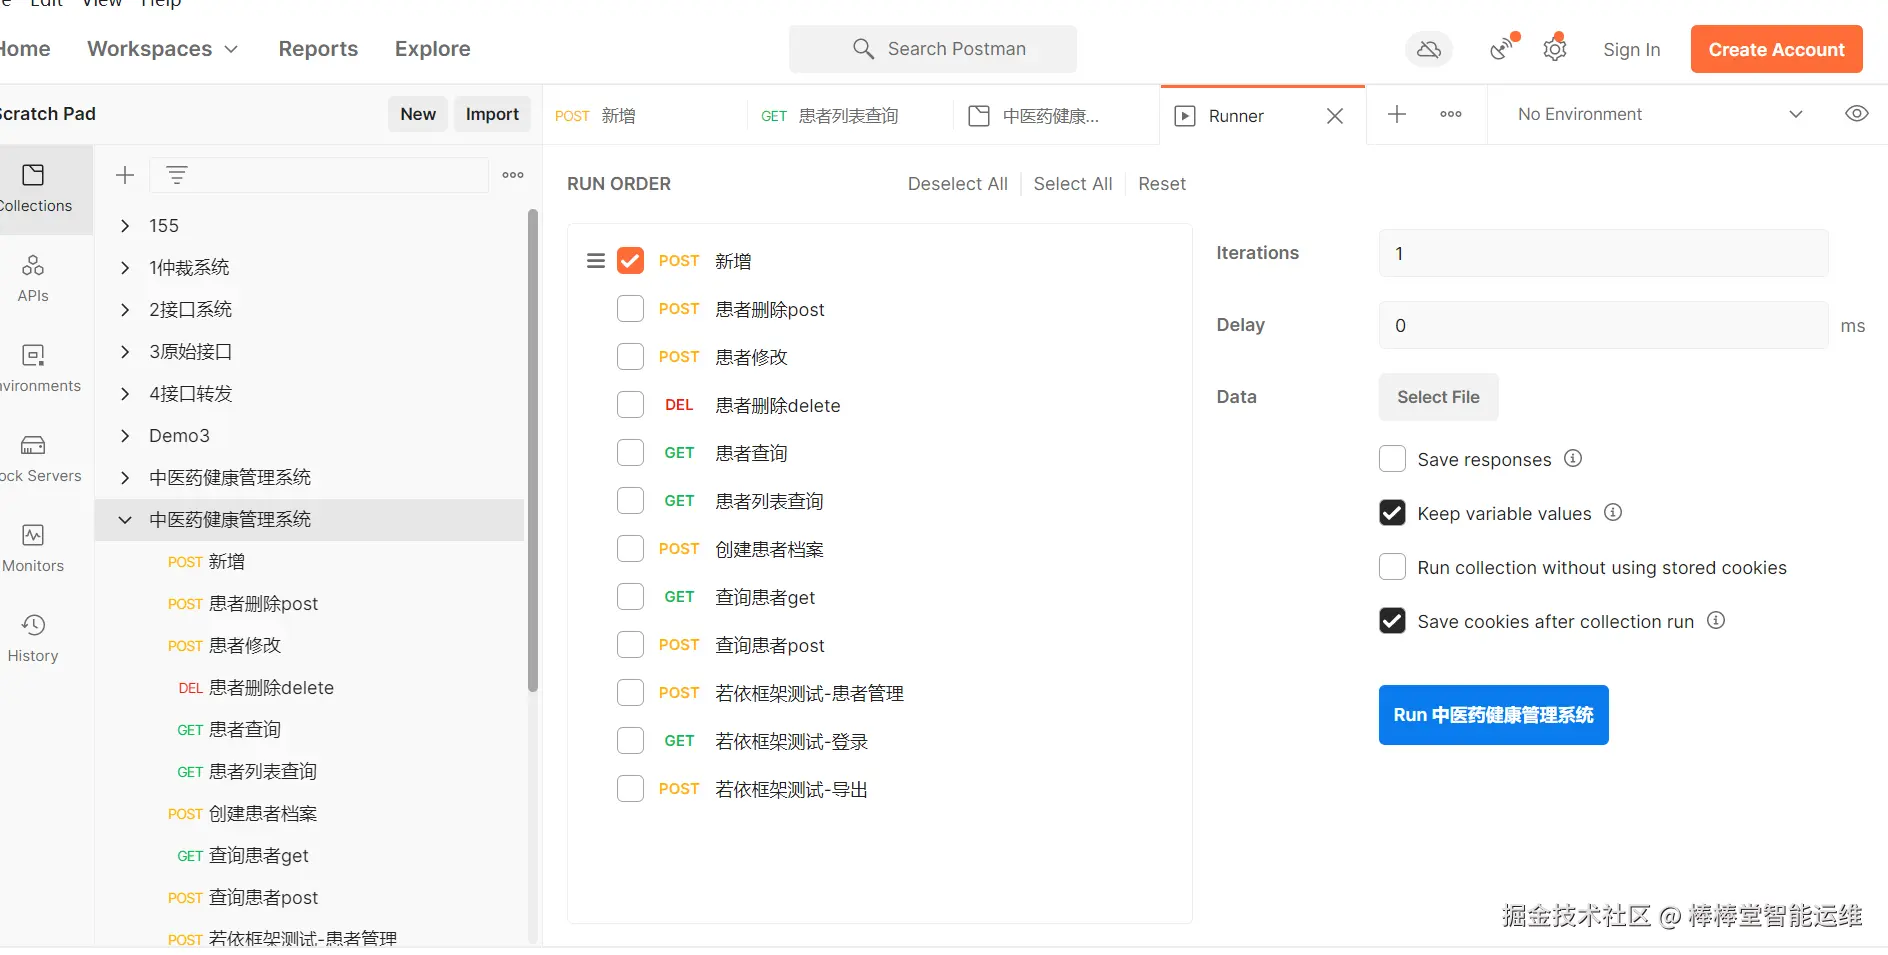
Task: Expand the Demo3 collection
Action: 125,436
